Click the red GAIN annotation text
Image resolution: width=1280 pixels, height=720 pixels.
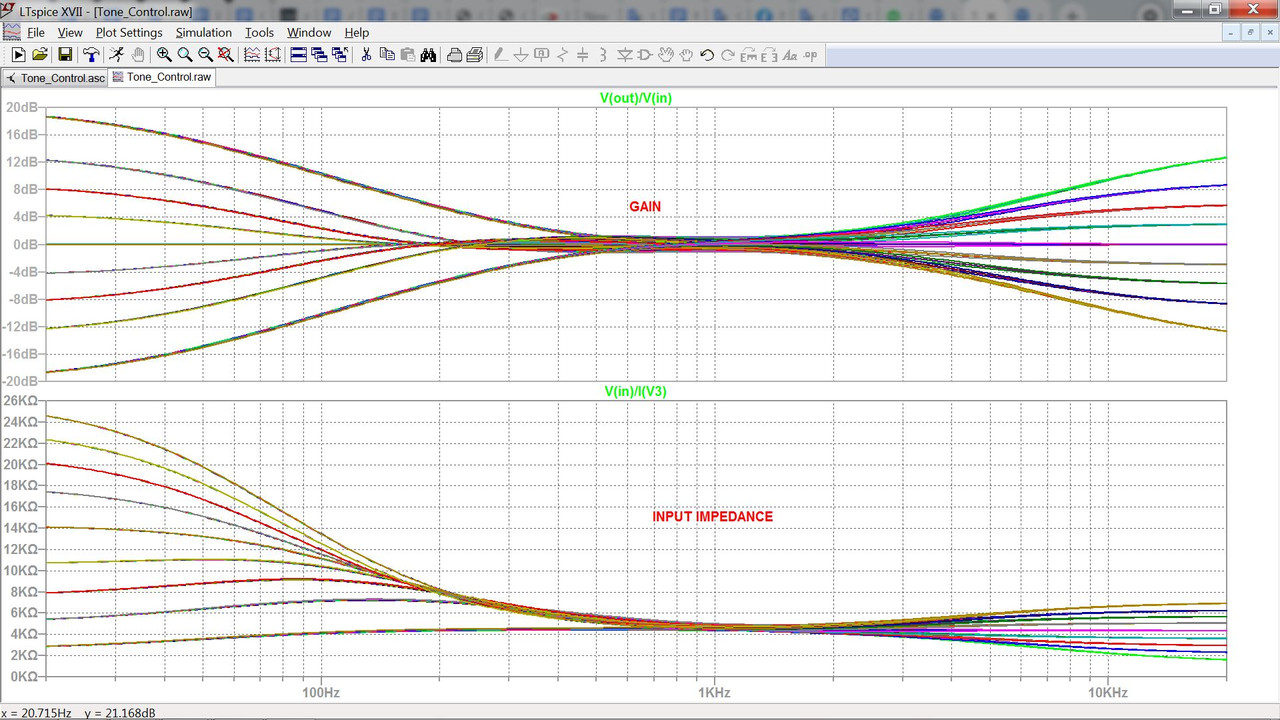645,207
